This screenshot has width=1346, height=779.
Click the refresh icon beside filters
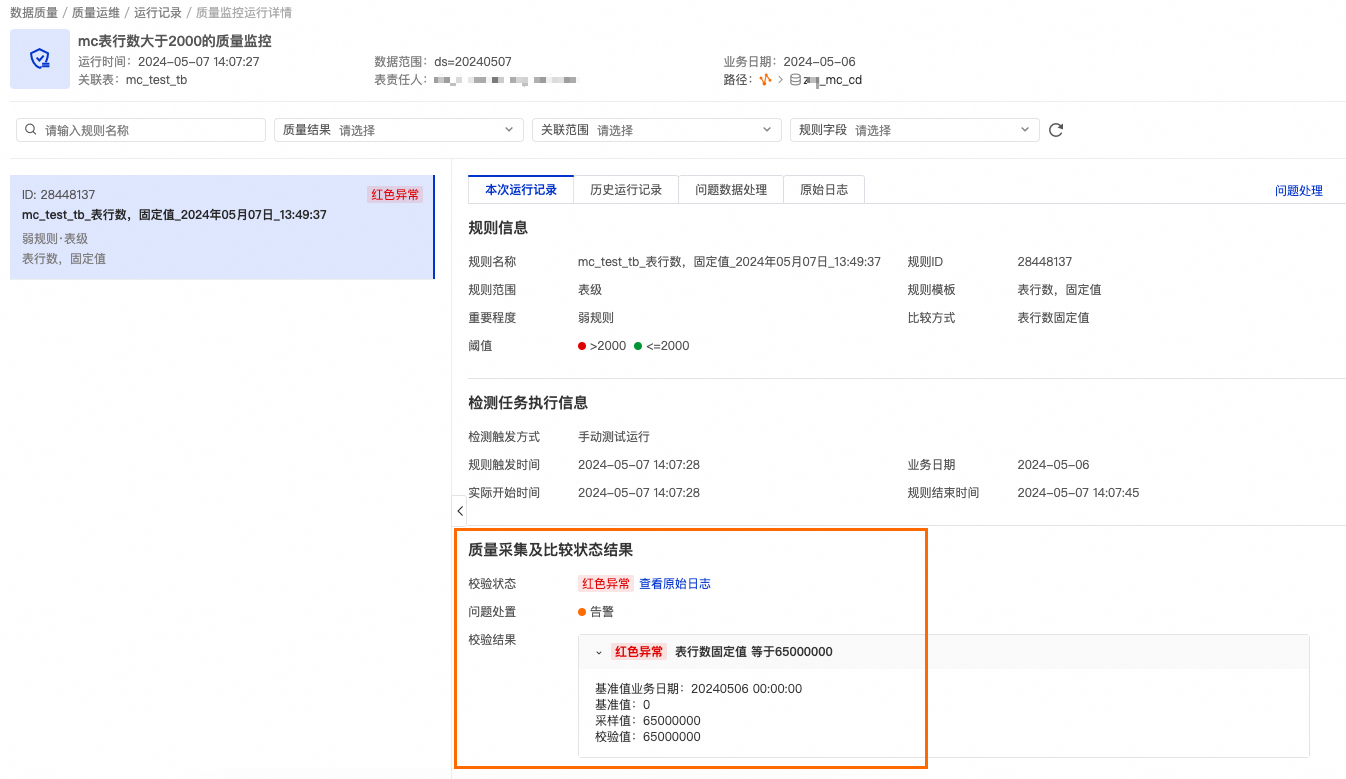tap(1056, 130)
